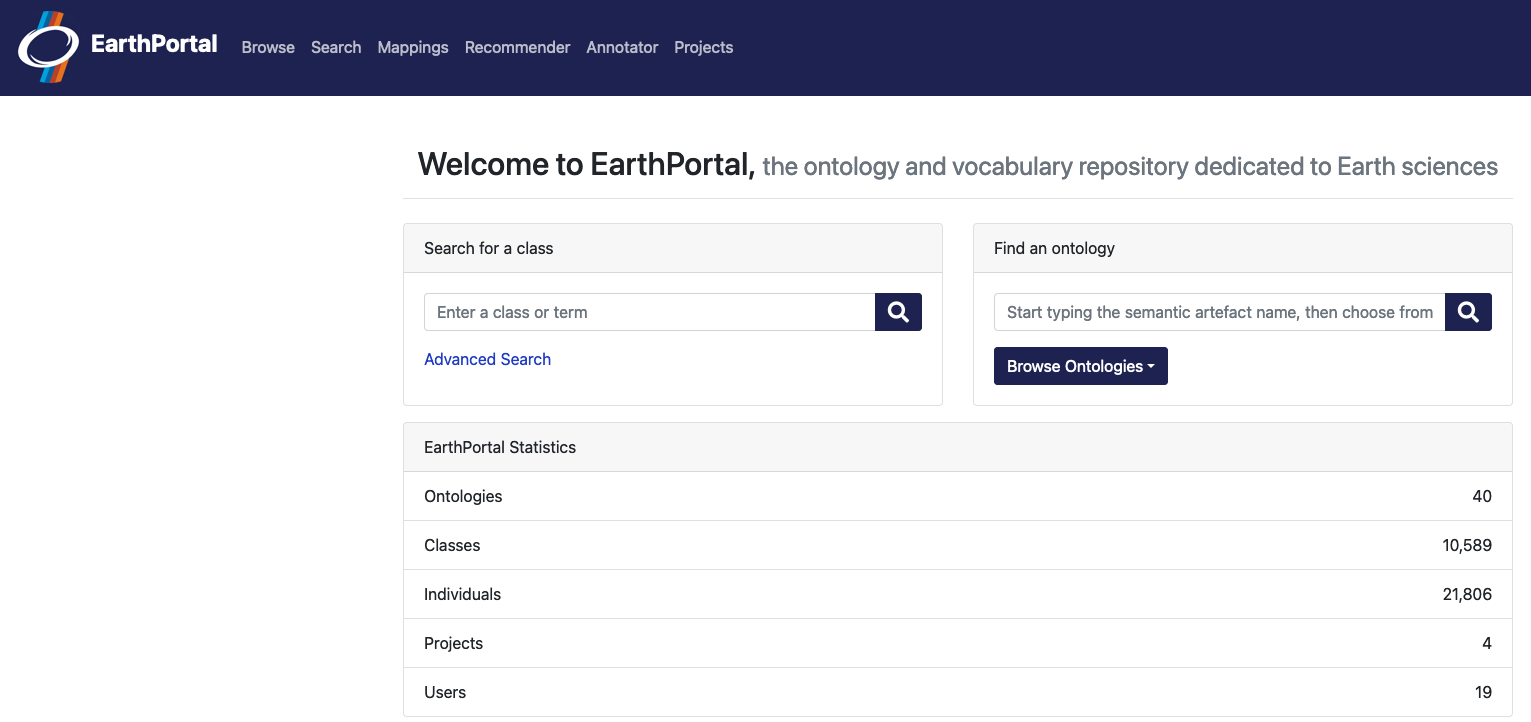Click the 'EarthPortal Statistics' panel header
Screen dimensions: 1531x722
pyautogui.click(x=958, y=447)
